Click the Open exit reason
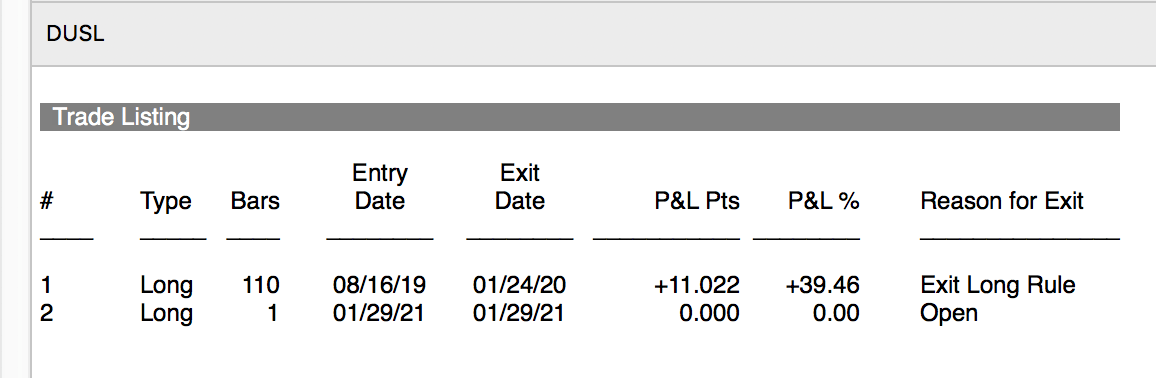This screenshot has width=1156, height=378. (x=949, y=314)
